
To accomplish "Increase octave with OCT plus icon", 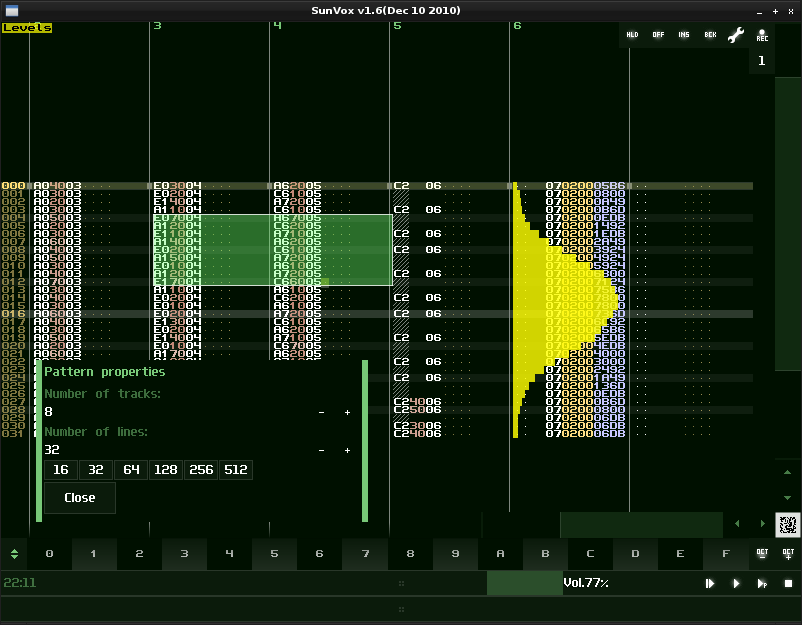I will (788, 554).
